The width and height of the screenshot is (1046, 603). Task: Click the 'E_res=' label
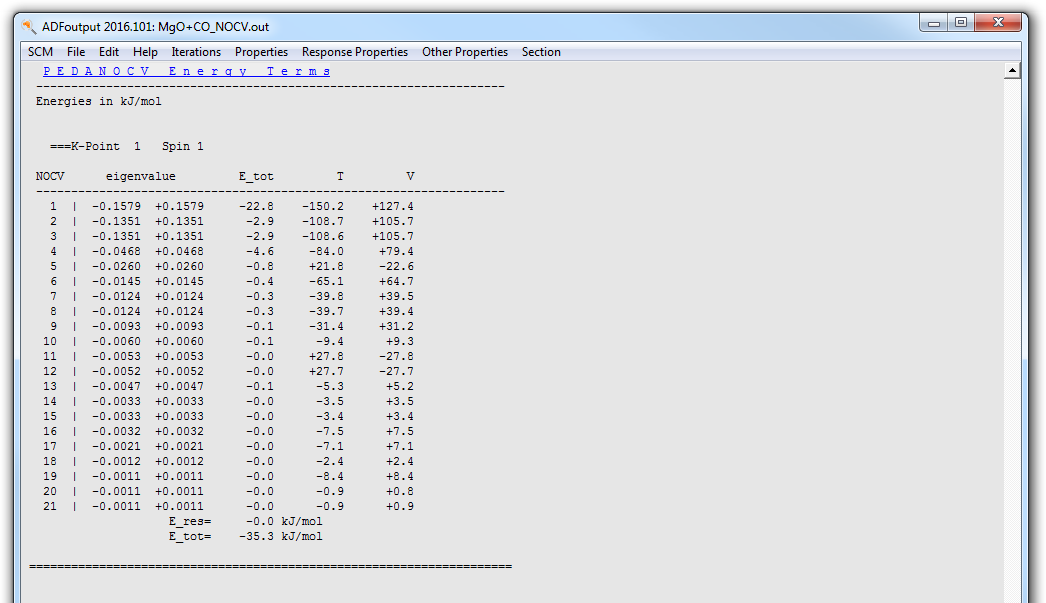190,522
